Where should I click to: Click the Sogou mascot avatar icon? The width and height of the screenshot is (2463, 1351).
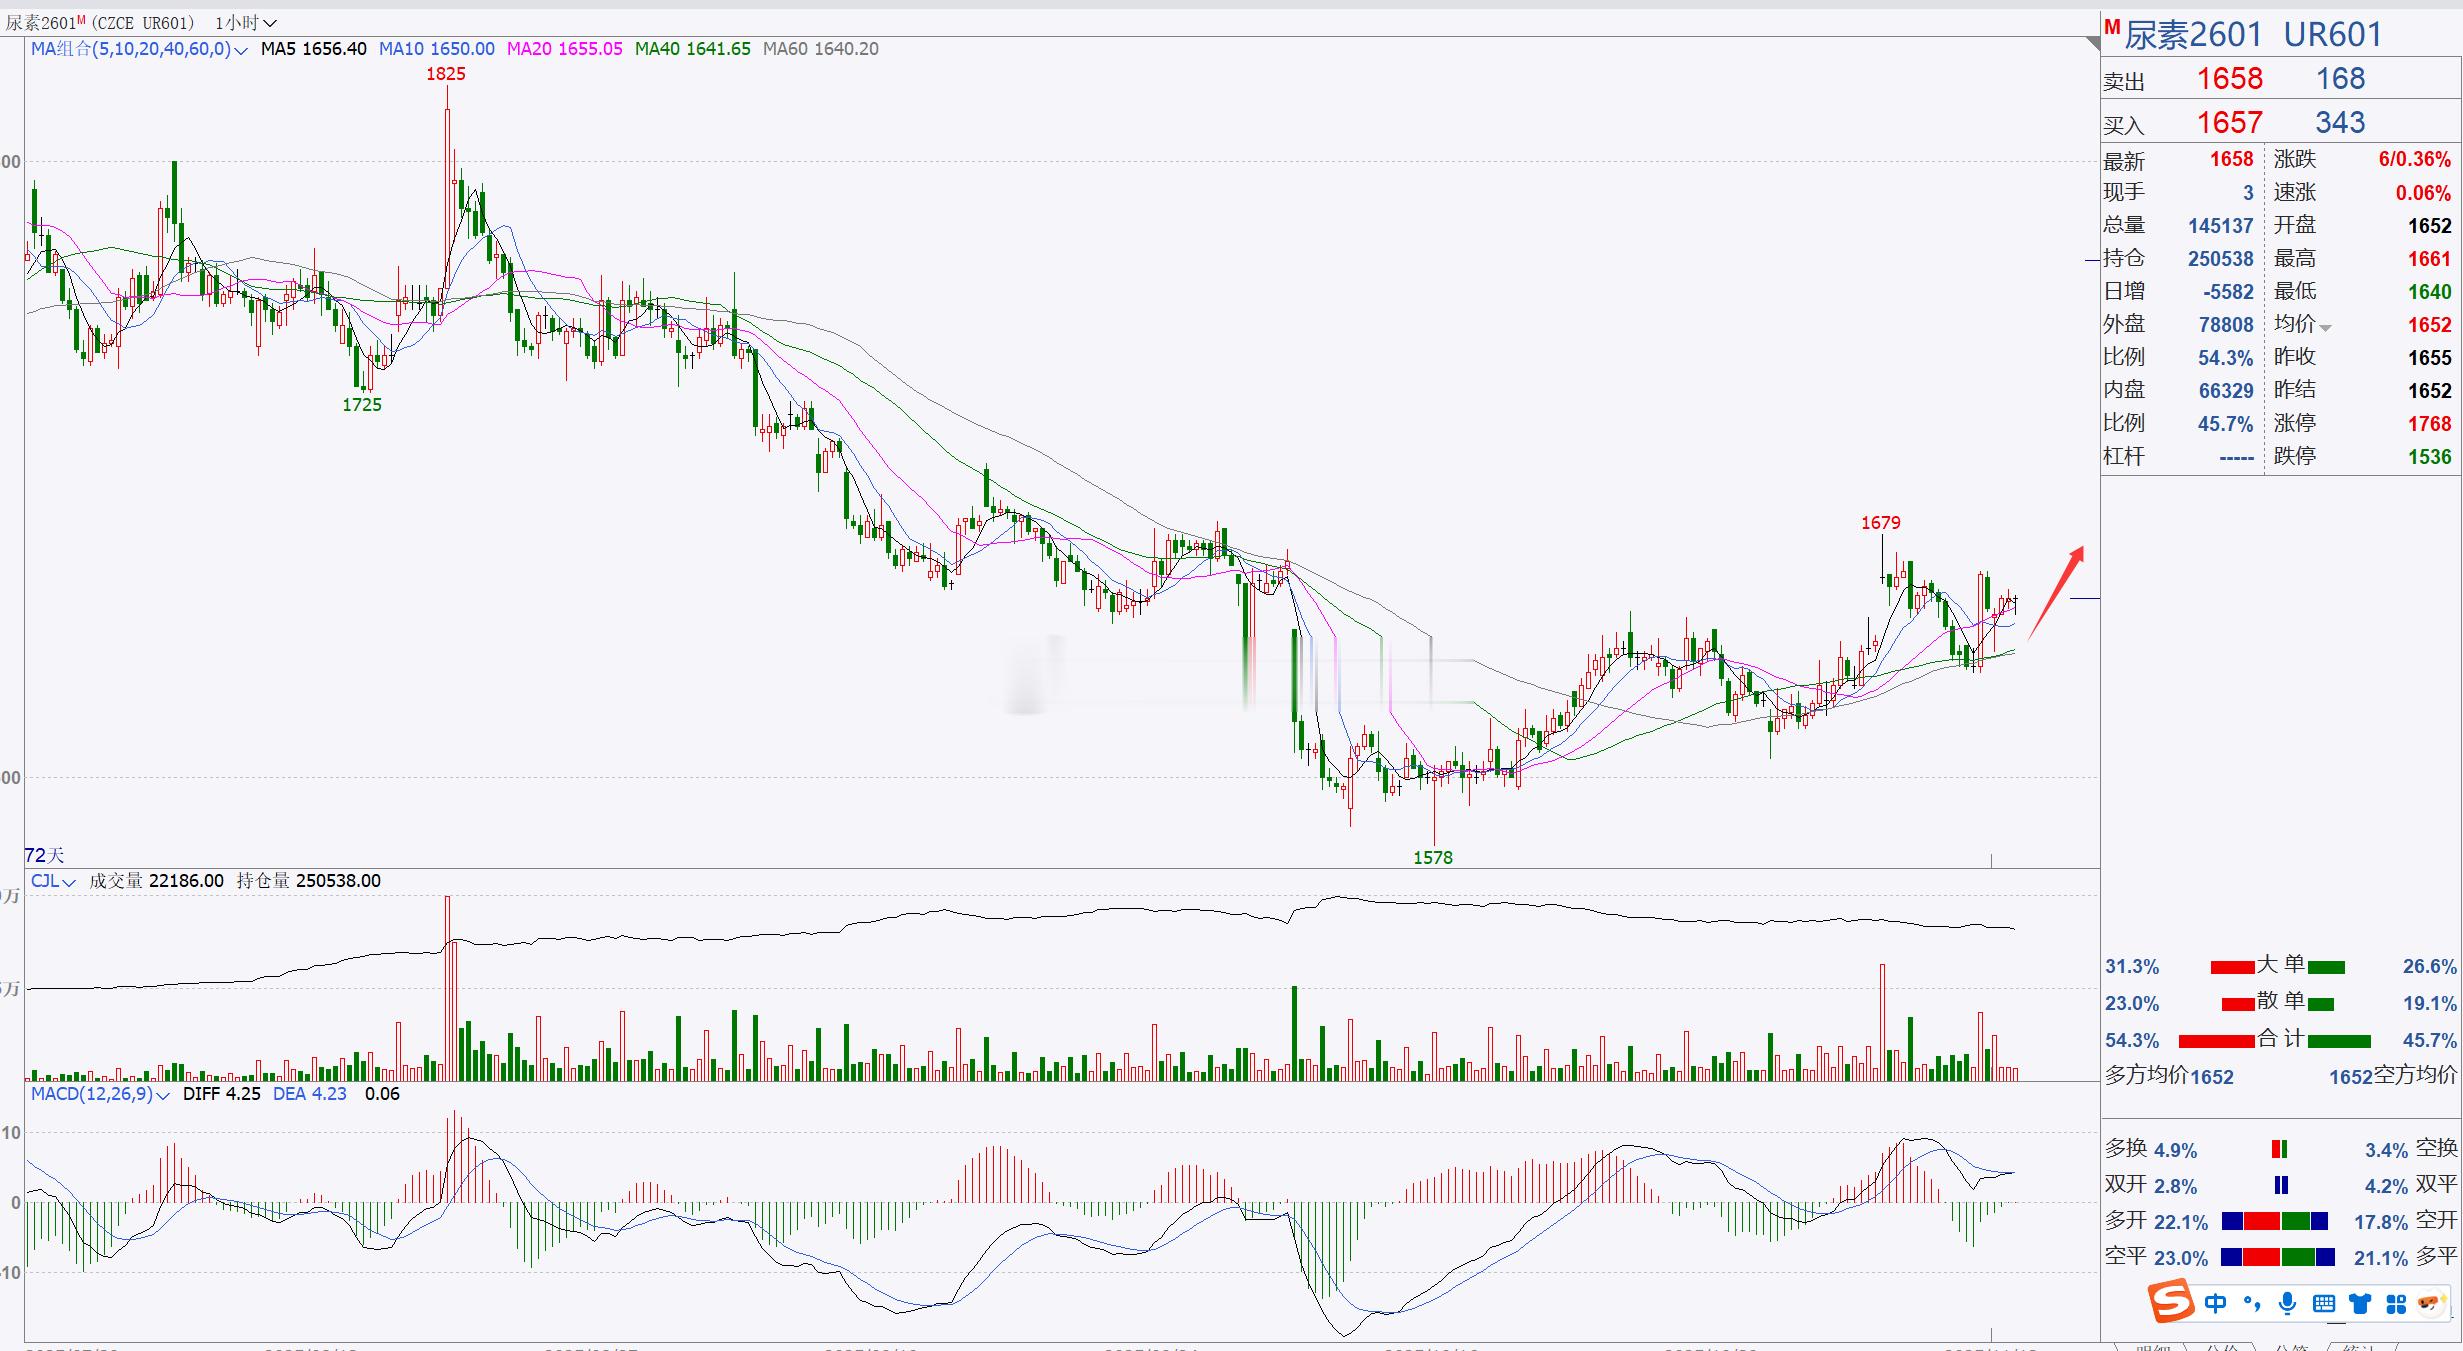pos(2431,1302)
